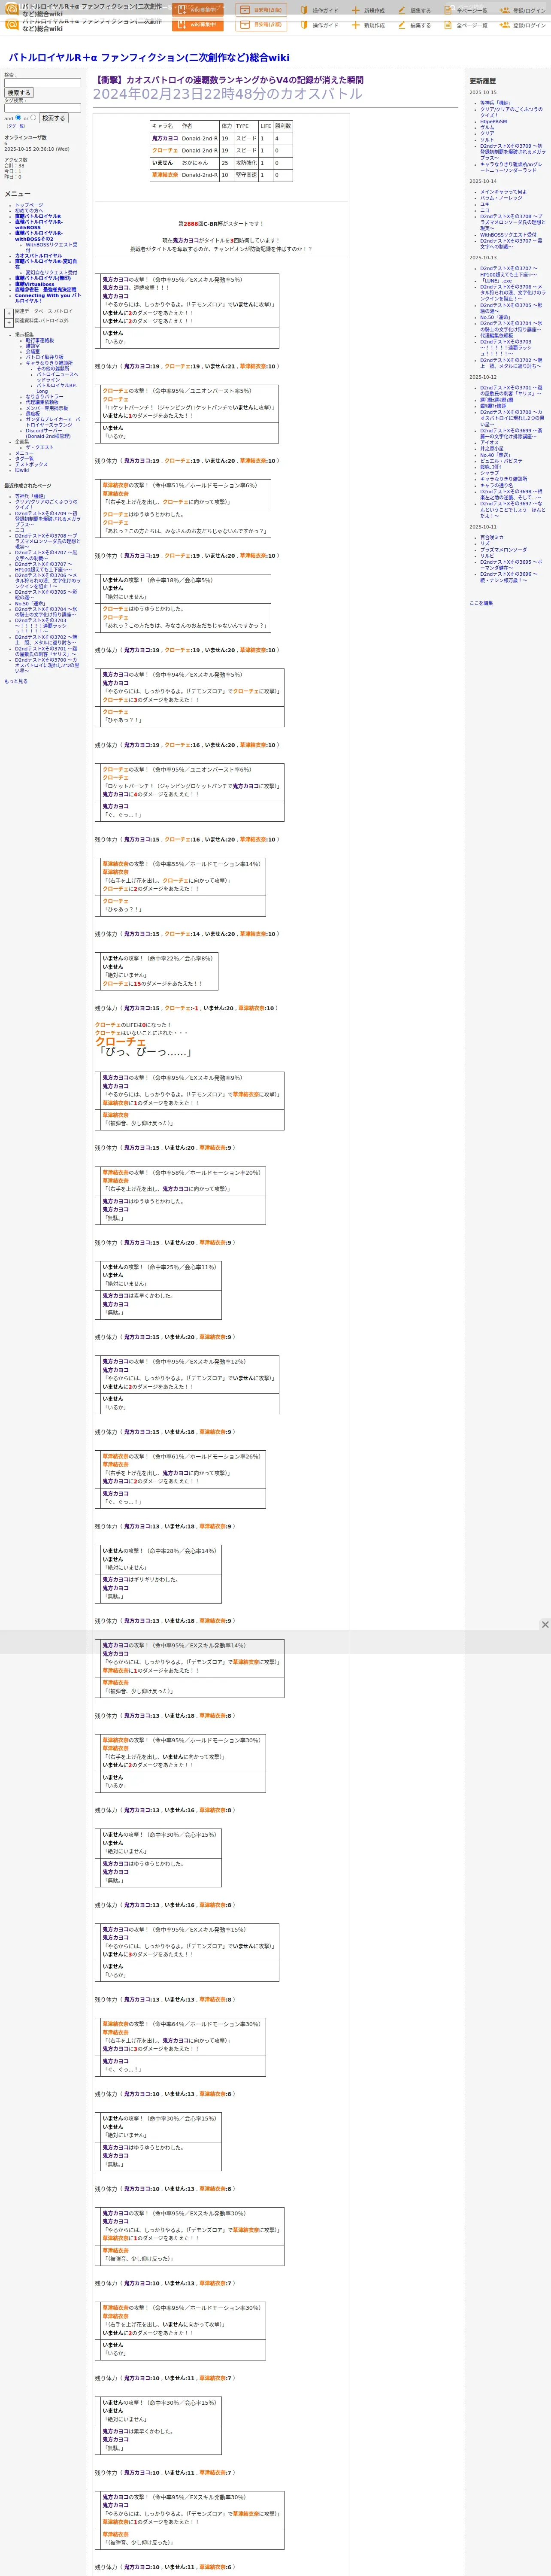This screenshot has height=2576, width=551.
Task: Open メインキャラって何よ link
Action: tap(503, 192)
